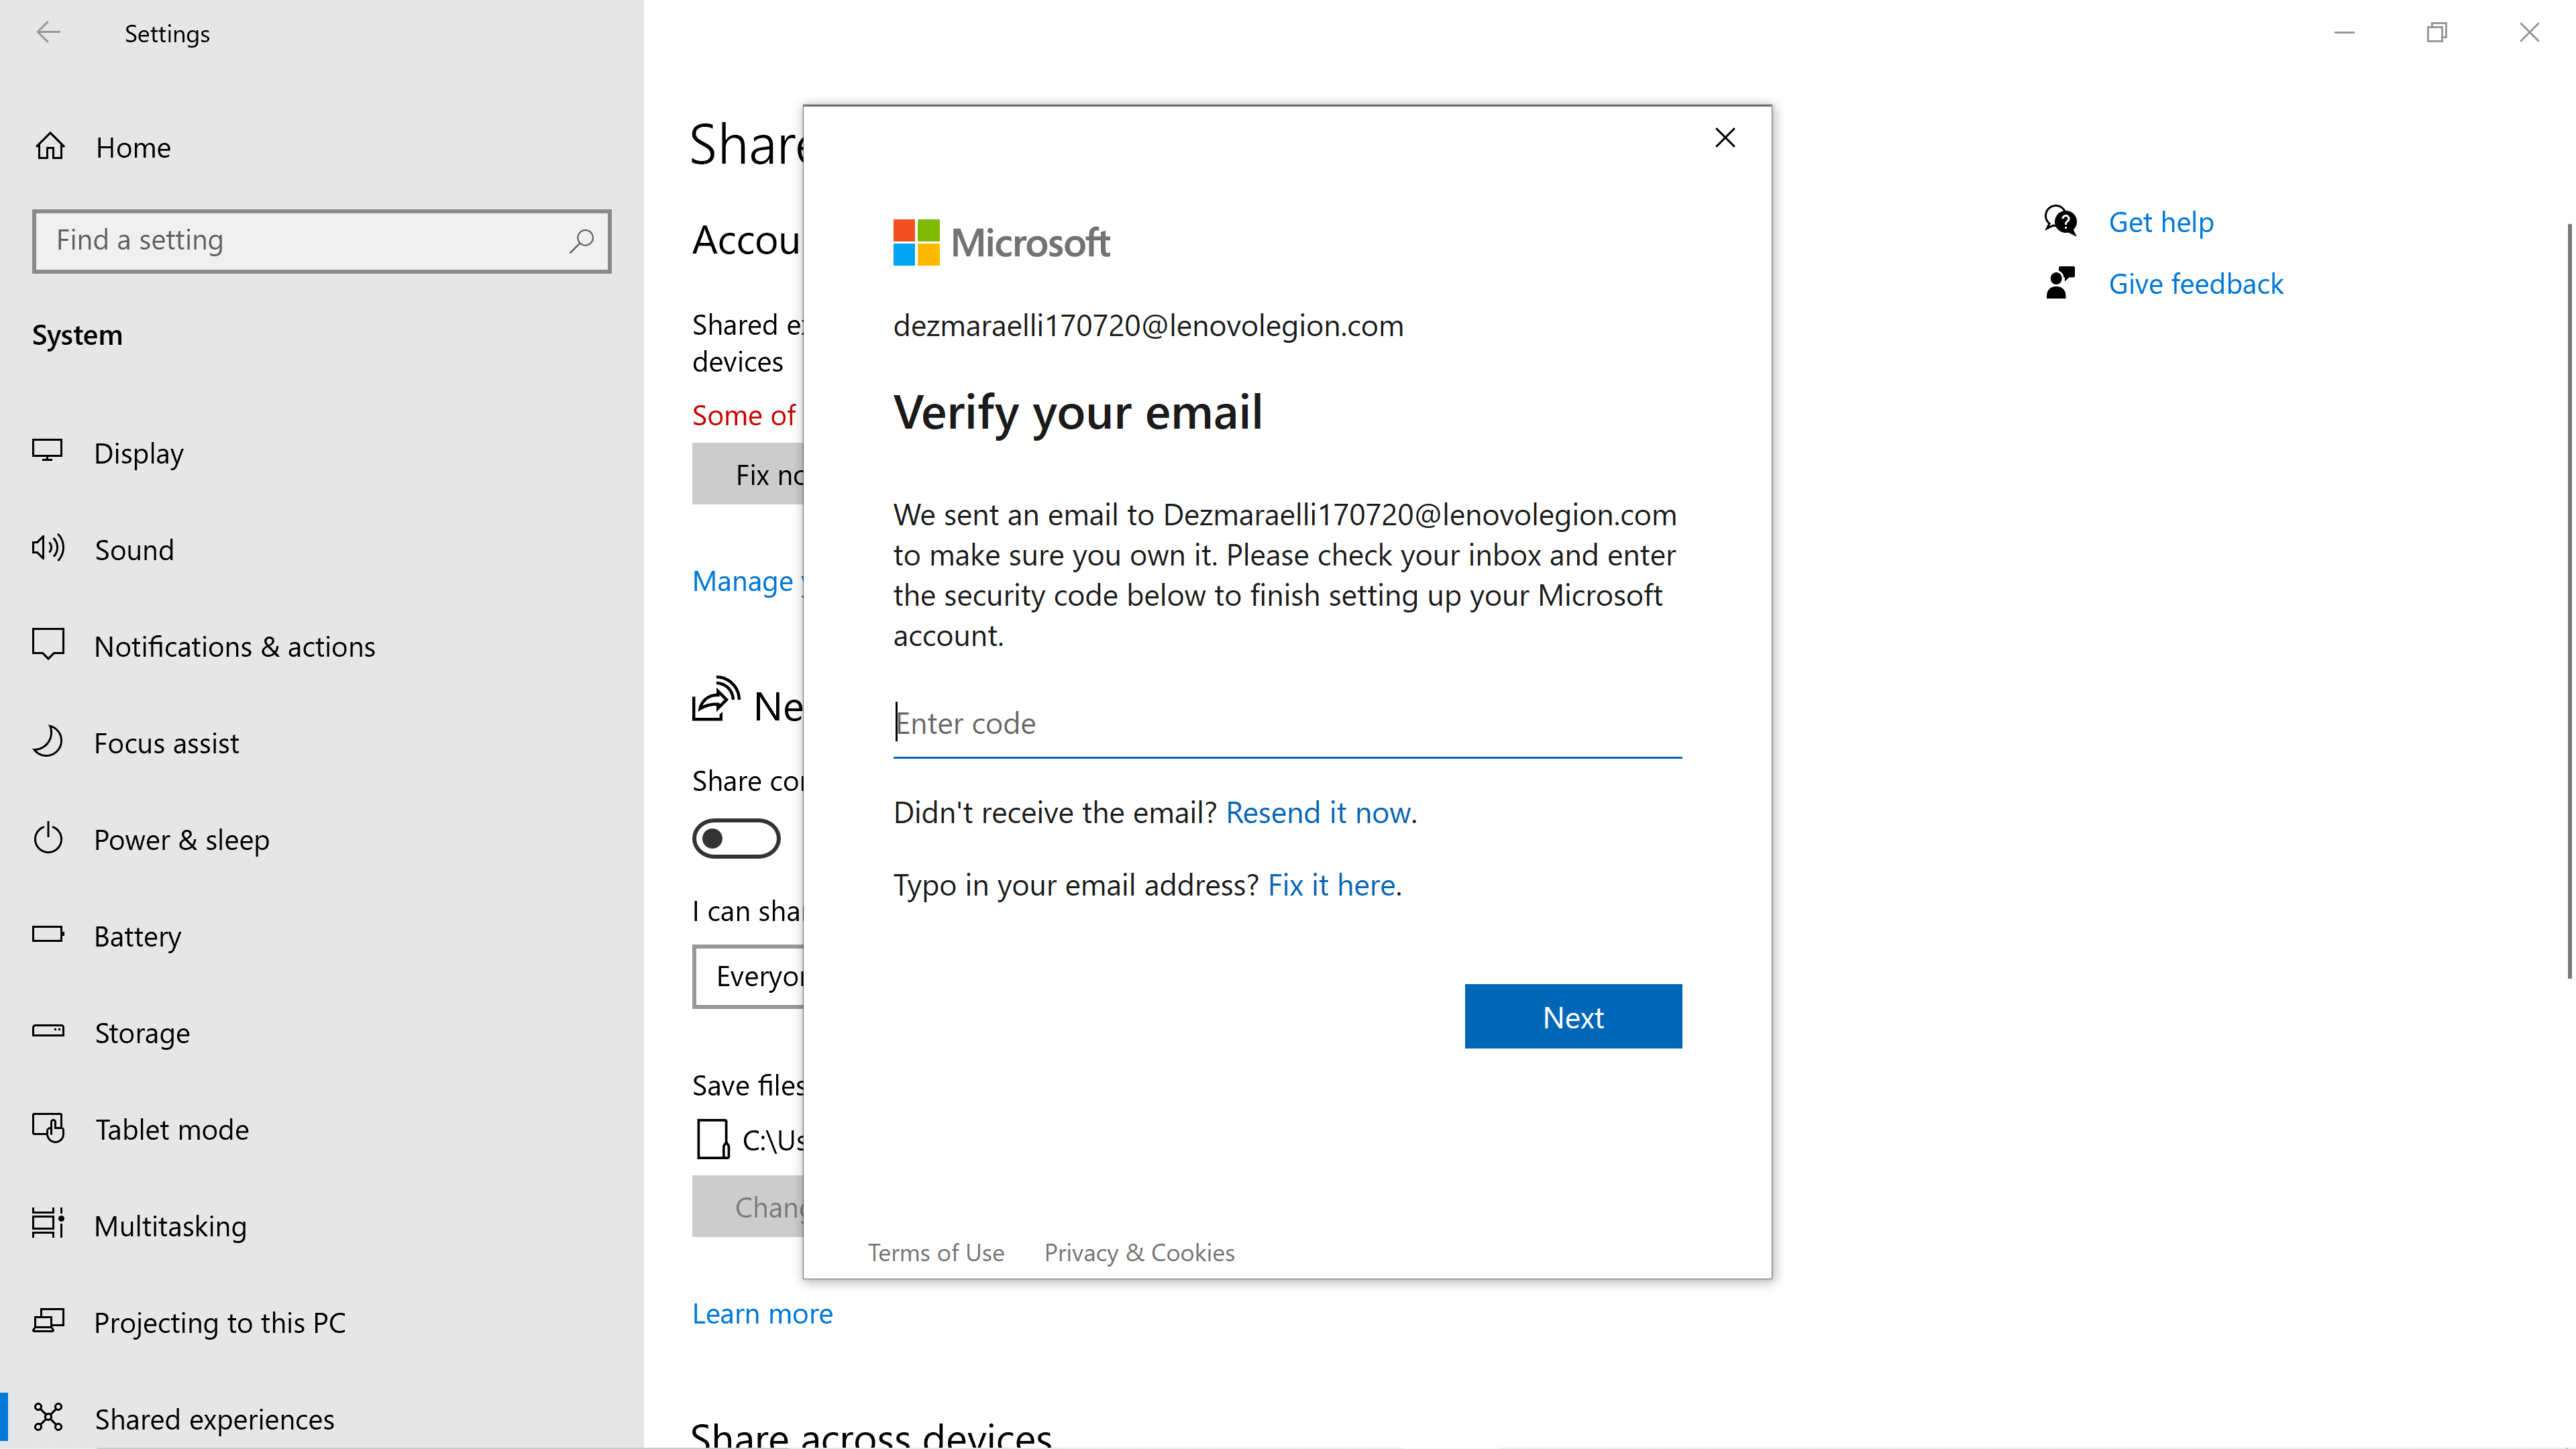Click the Give feedback person icon
The width and height of the screenshot is (2576, 1449).
[x=2060, y=283]
